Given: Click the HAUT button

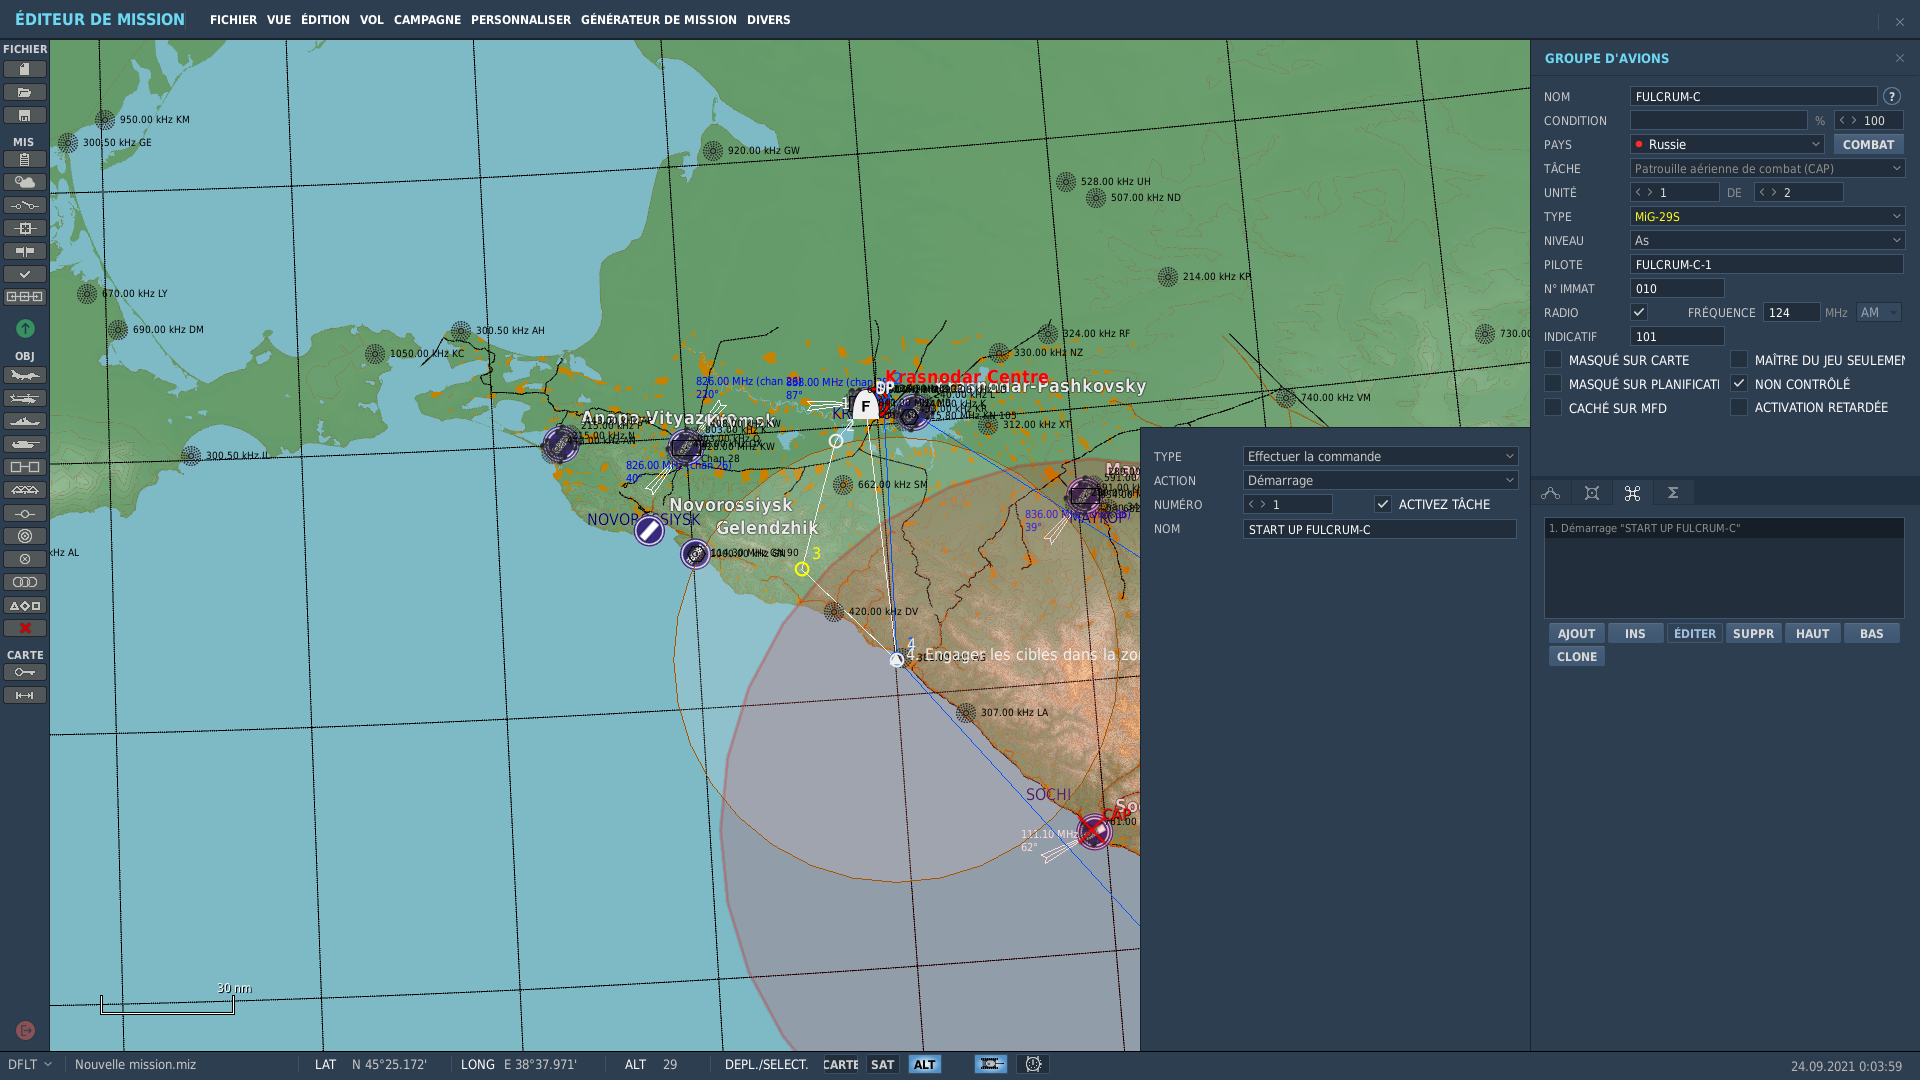Looking at the screenshot, I should pos(1813,633).
